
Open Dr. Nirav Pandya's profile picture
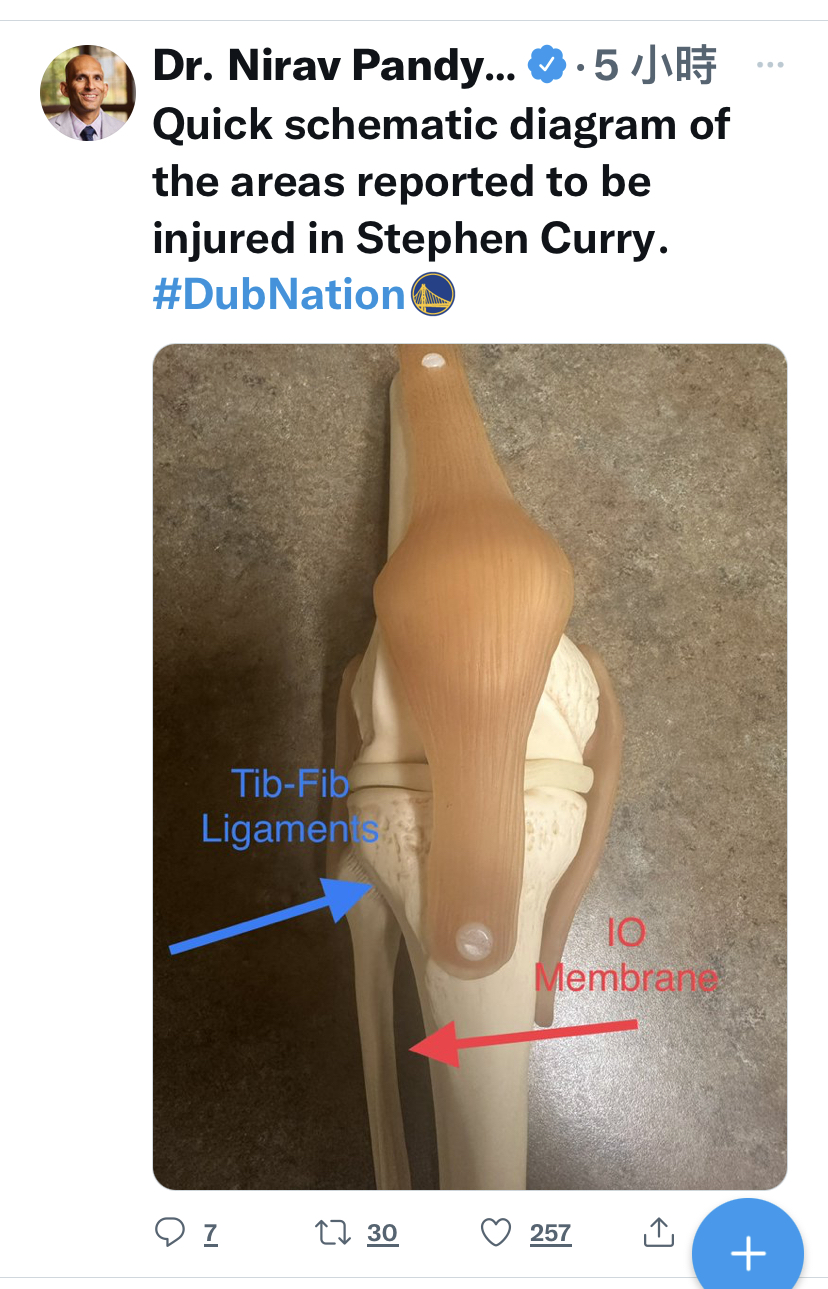(x=88, y=93)
